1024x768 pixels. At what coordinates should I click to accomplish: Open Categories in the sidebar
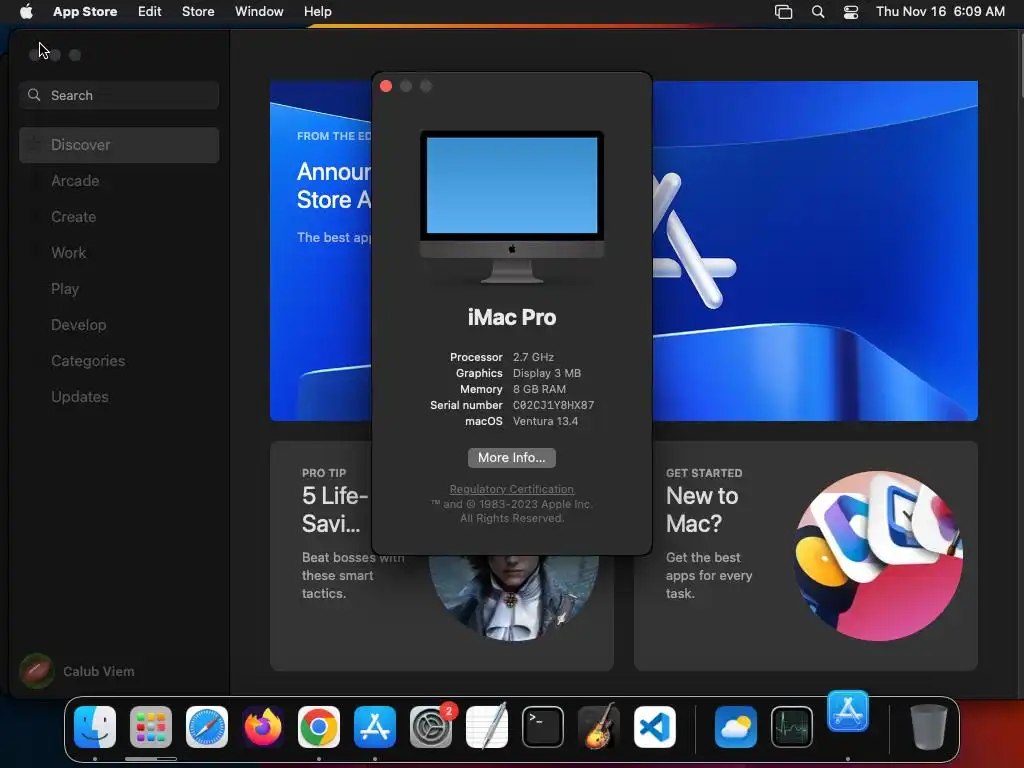tap(119, 360)
